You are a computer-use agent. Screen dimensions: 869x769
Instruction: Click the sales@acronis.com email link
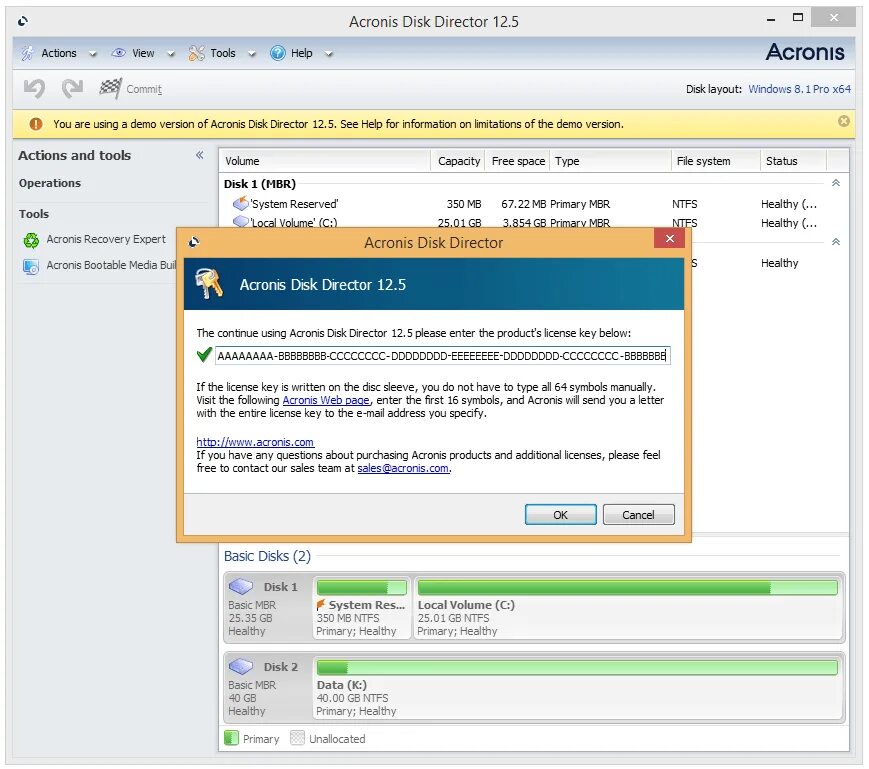click(x=403, y=468)
